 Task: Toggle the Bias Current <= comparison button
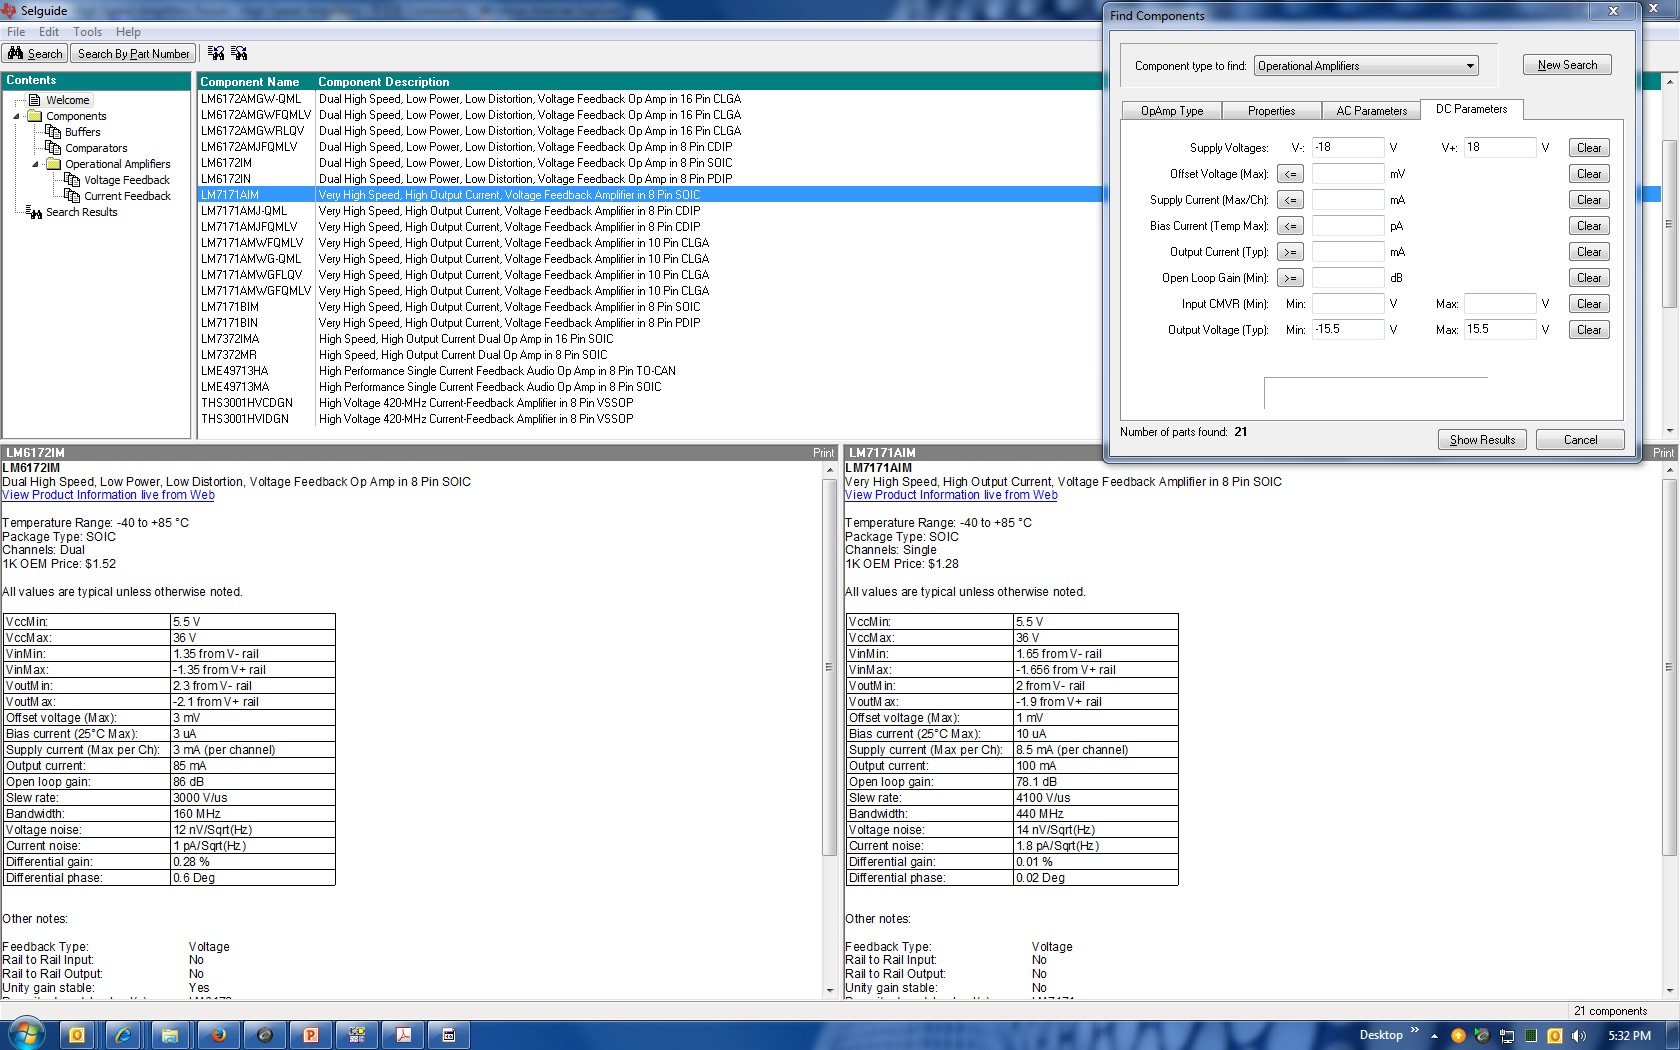[x=1290, y=226]
